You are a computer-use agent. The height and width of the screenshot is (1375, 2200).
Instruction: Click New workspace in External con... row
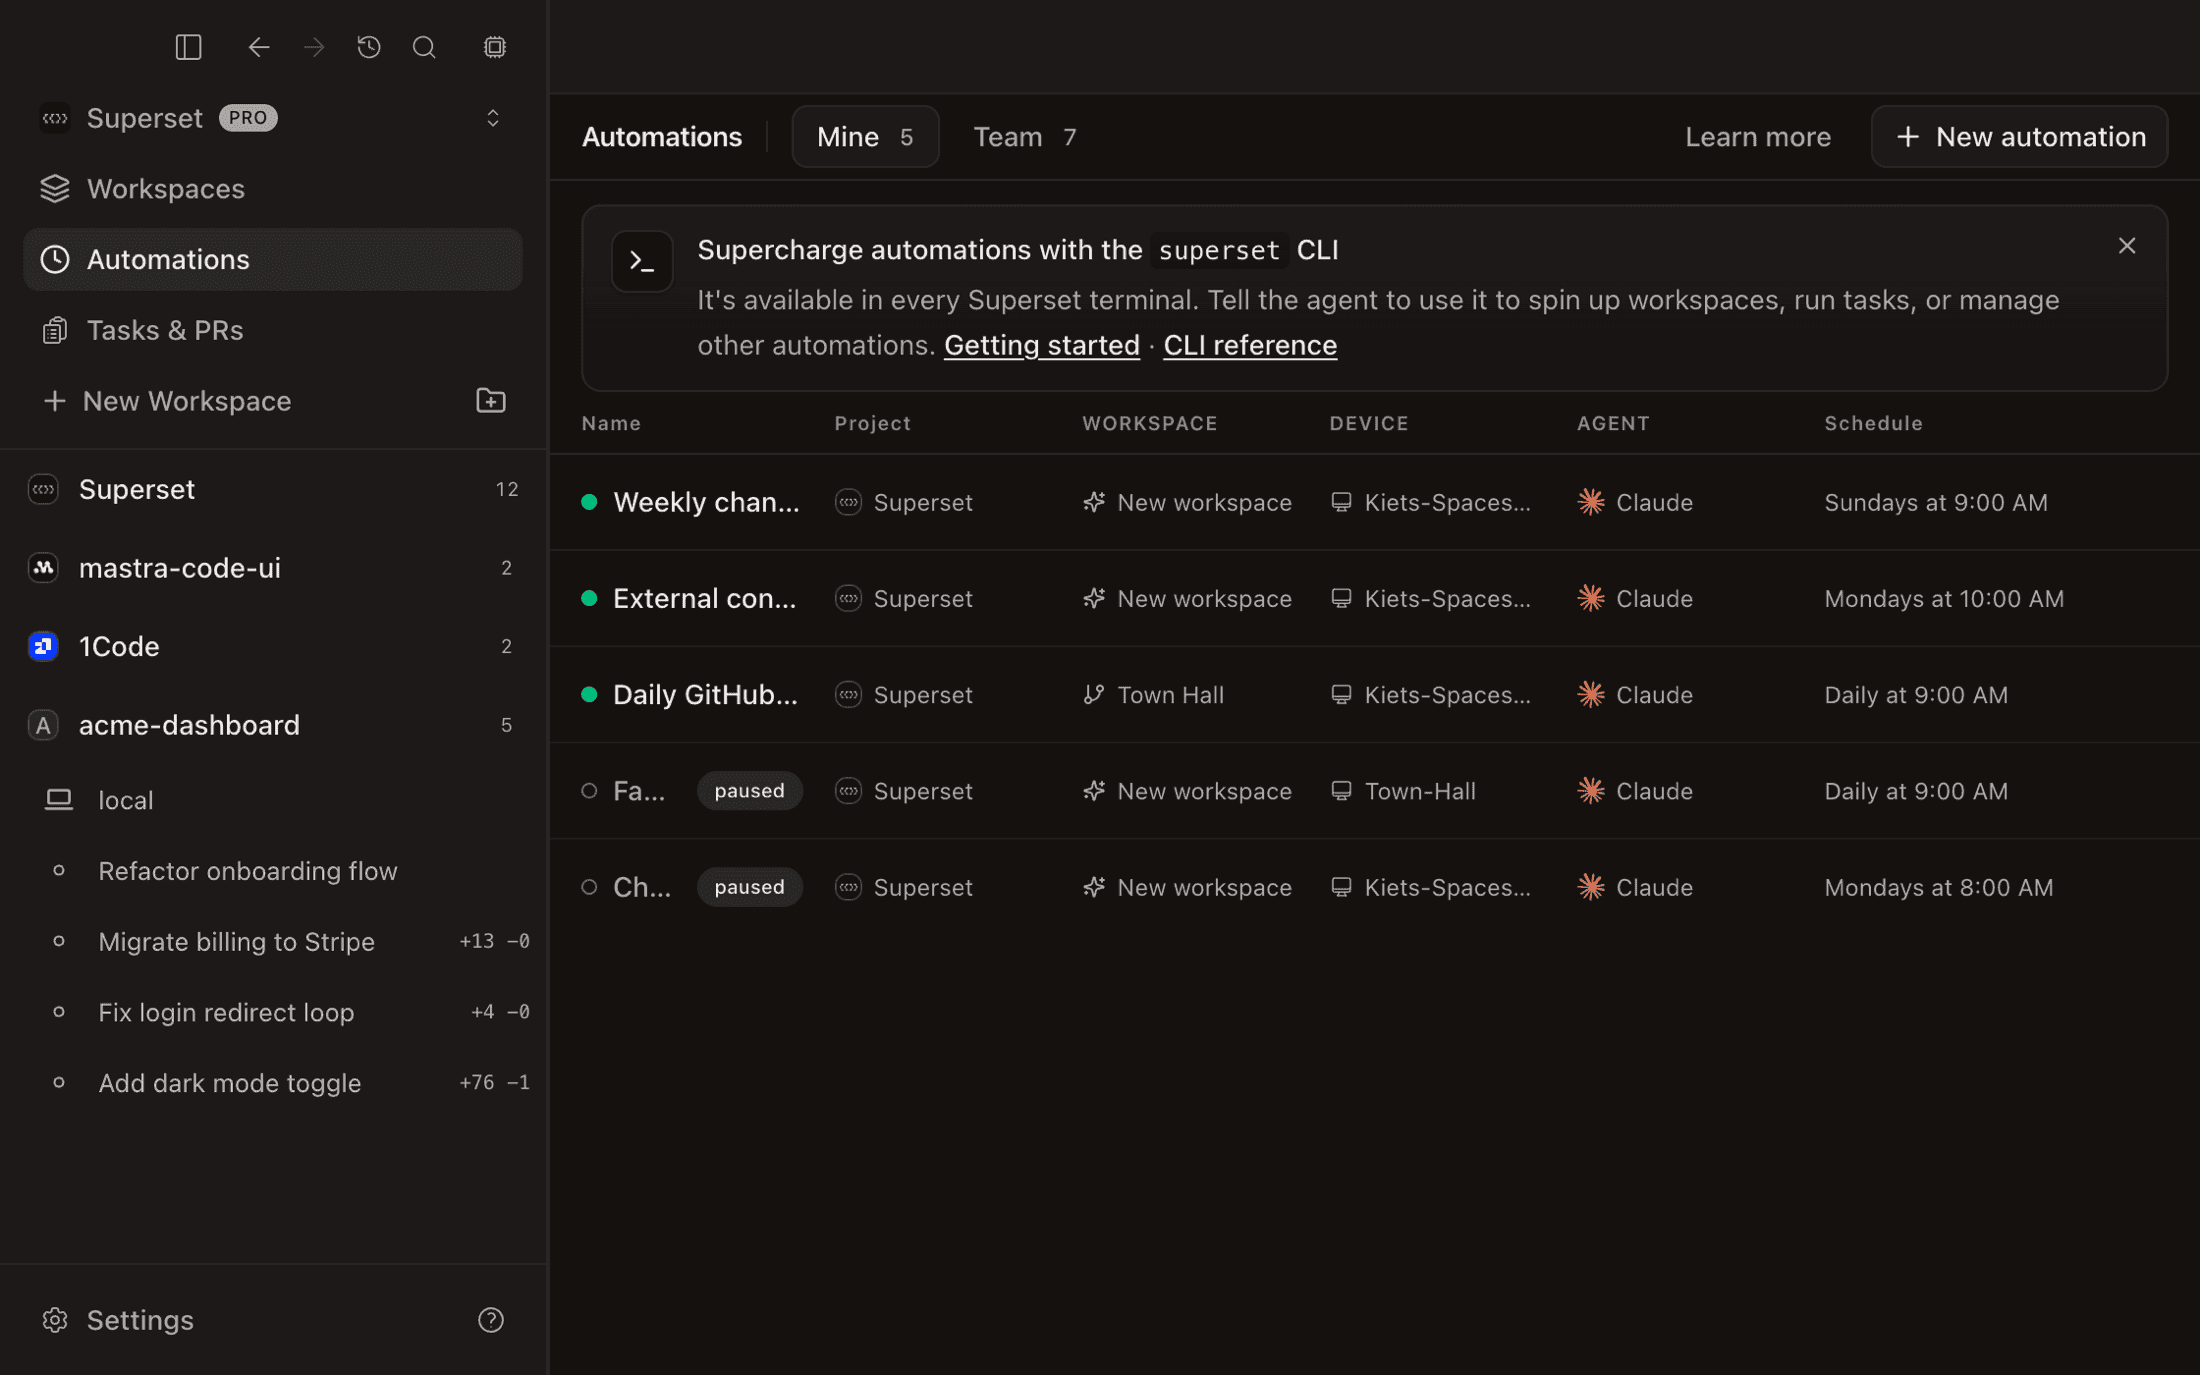pyautogui.click(x=1187, y=598)
